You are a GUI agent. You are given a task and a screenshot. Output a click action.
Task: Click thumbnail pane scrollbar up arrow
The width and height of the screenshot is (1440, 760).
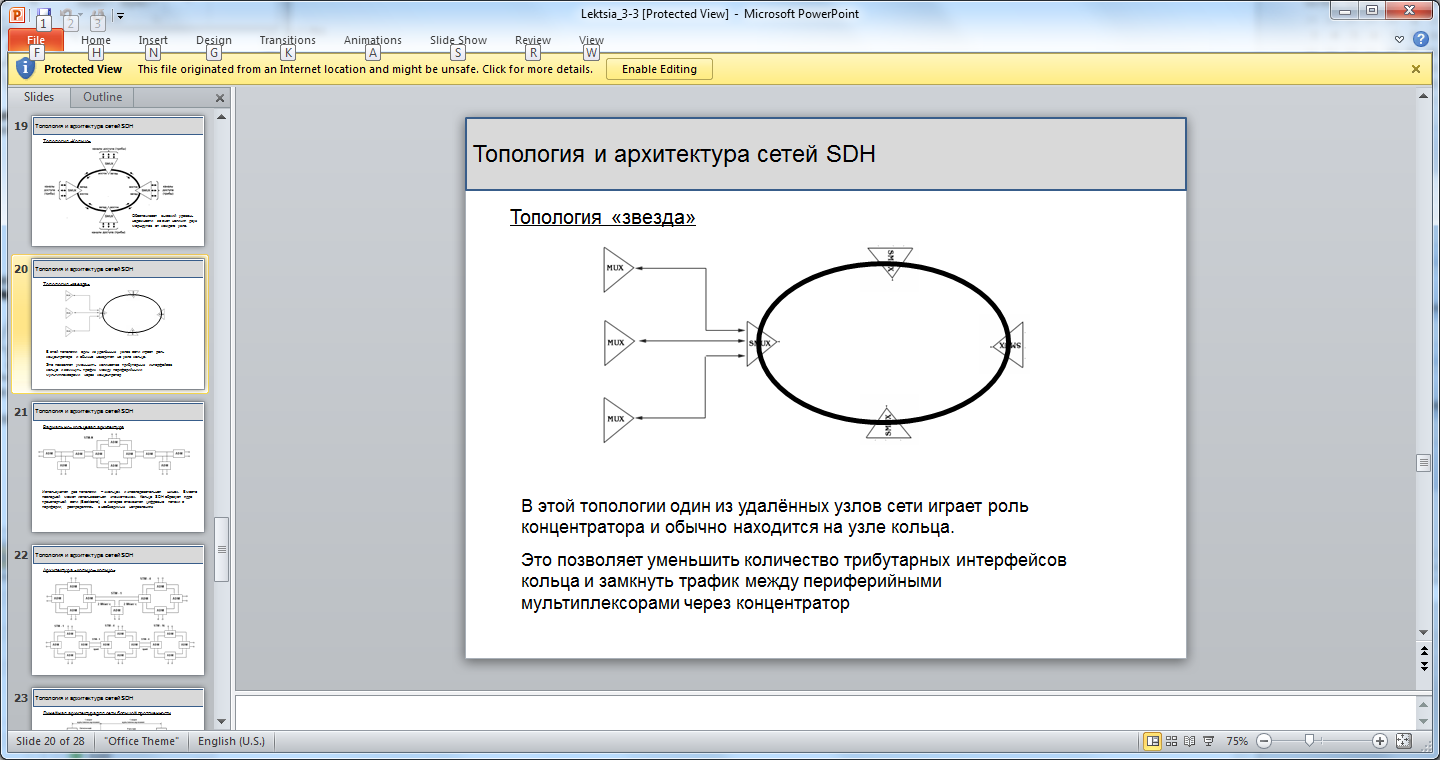pyautogui.click(x=221, y=117)
